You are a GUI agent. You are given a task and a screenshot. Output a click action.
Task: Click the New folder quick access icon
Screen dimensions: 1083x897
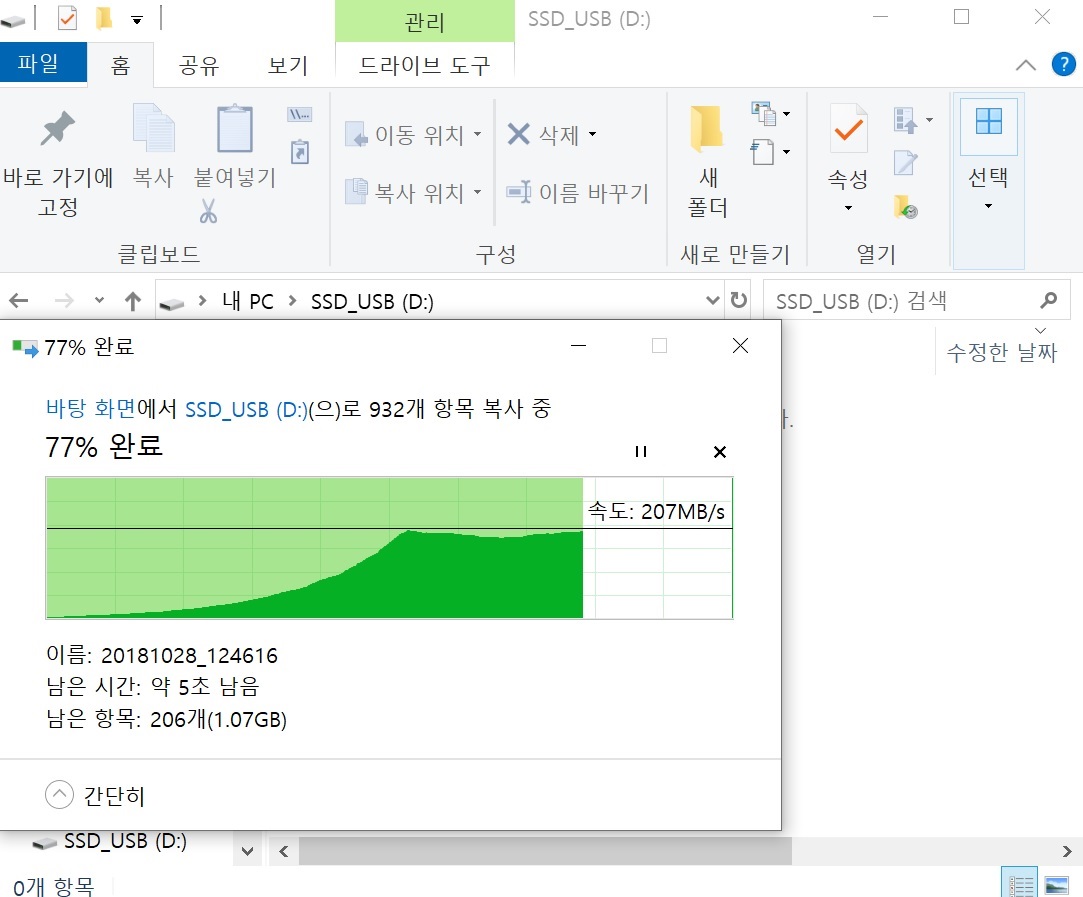pos(103,18)
